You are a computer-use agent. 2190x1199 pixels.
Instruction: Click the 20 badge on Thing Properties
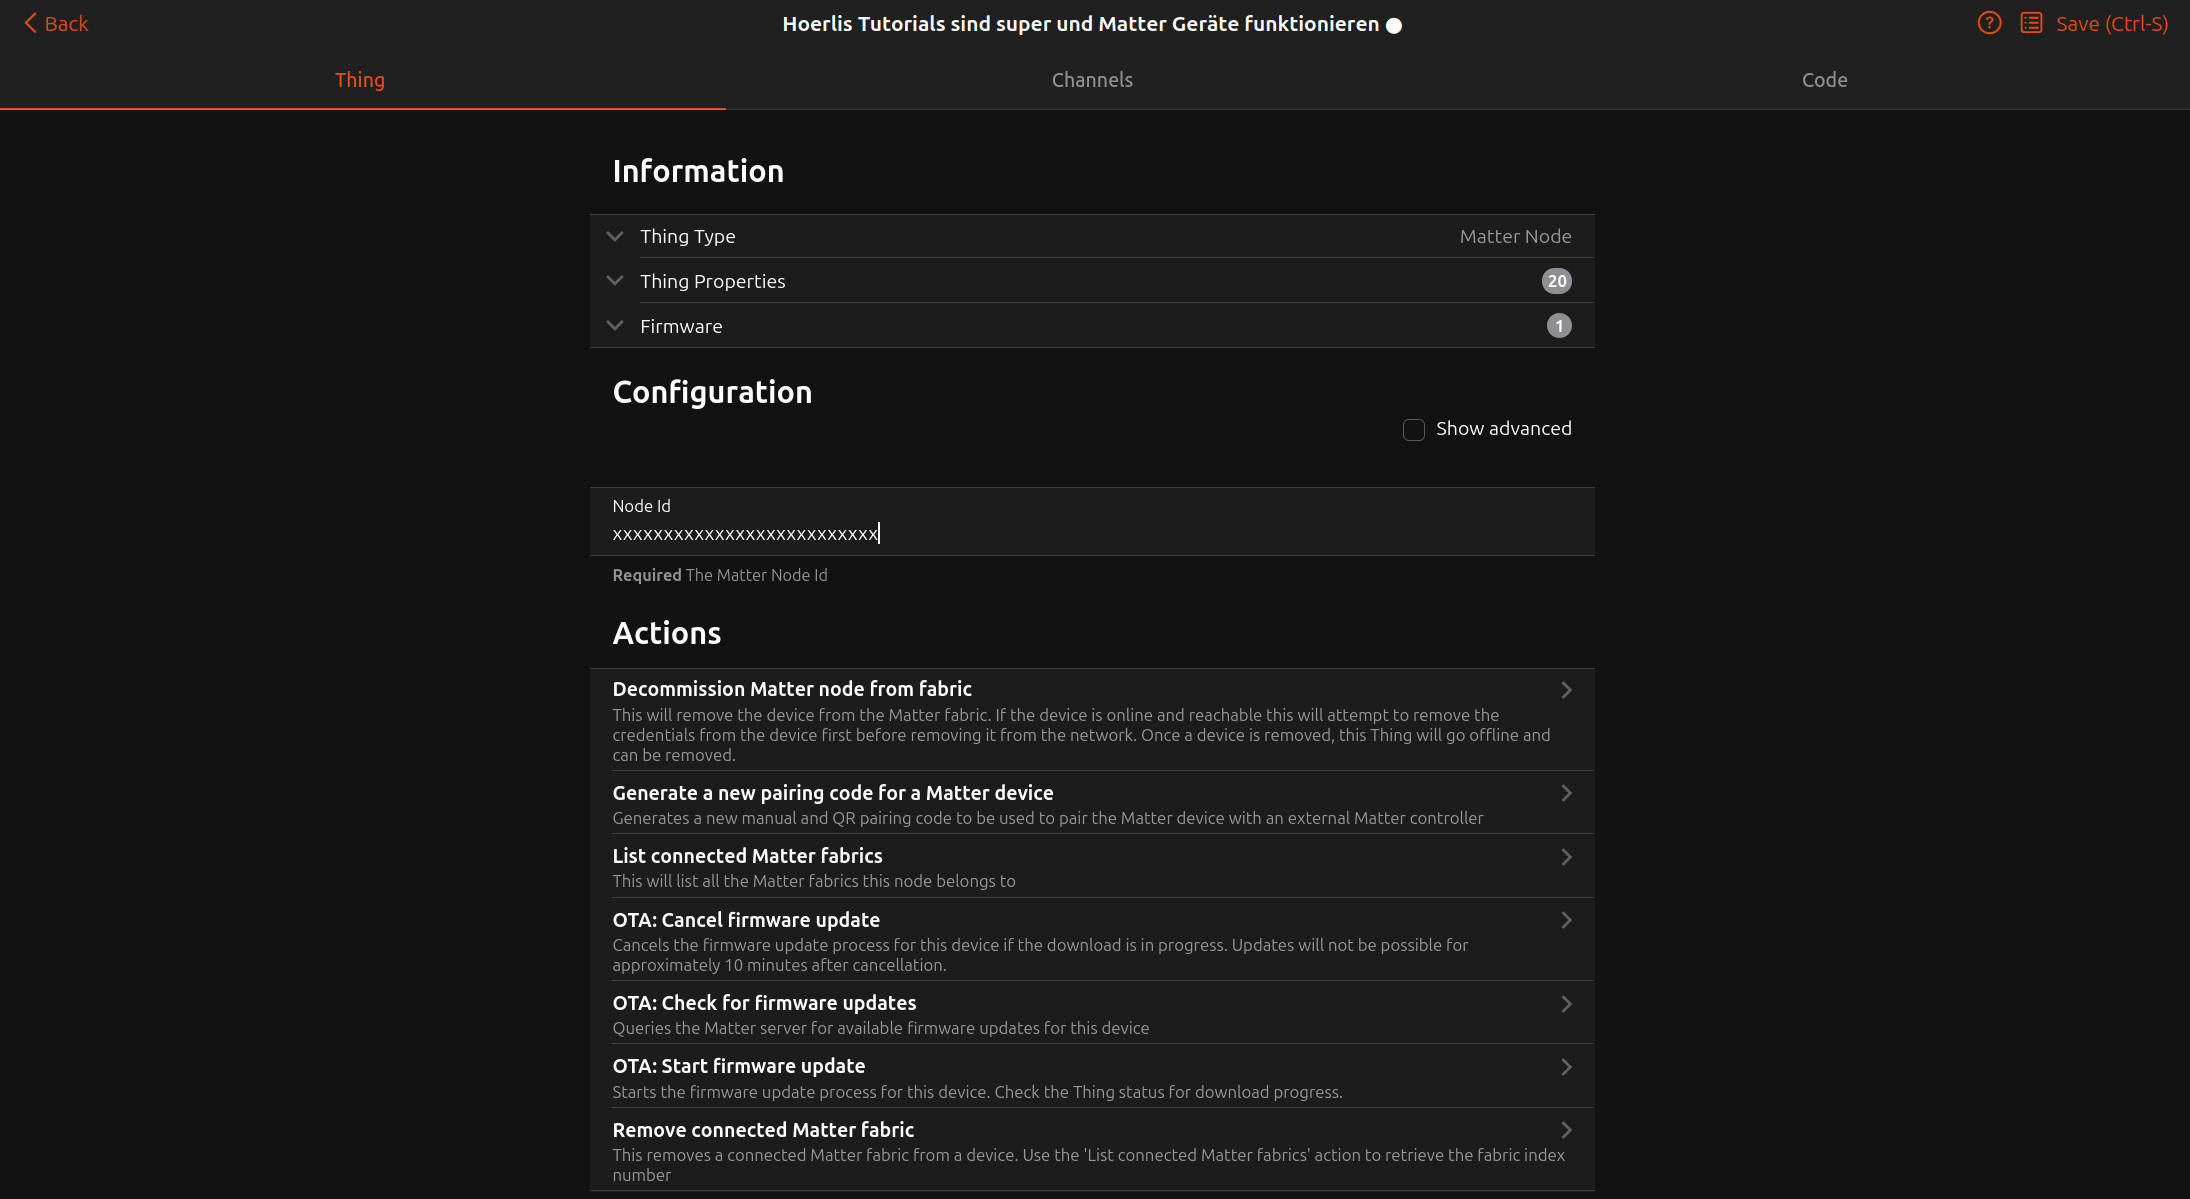click(1557, 281)
